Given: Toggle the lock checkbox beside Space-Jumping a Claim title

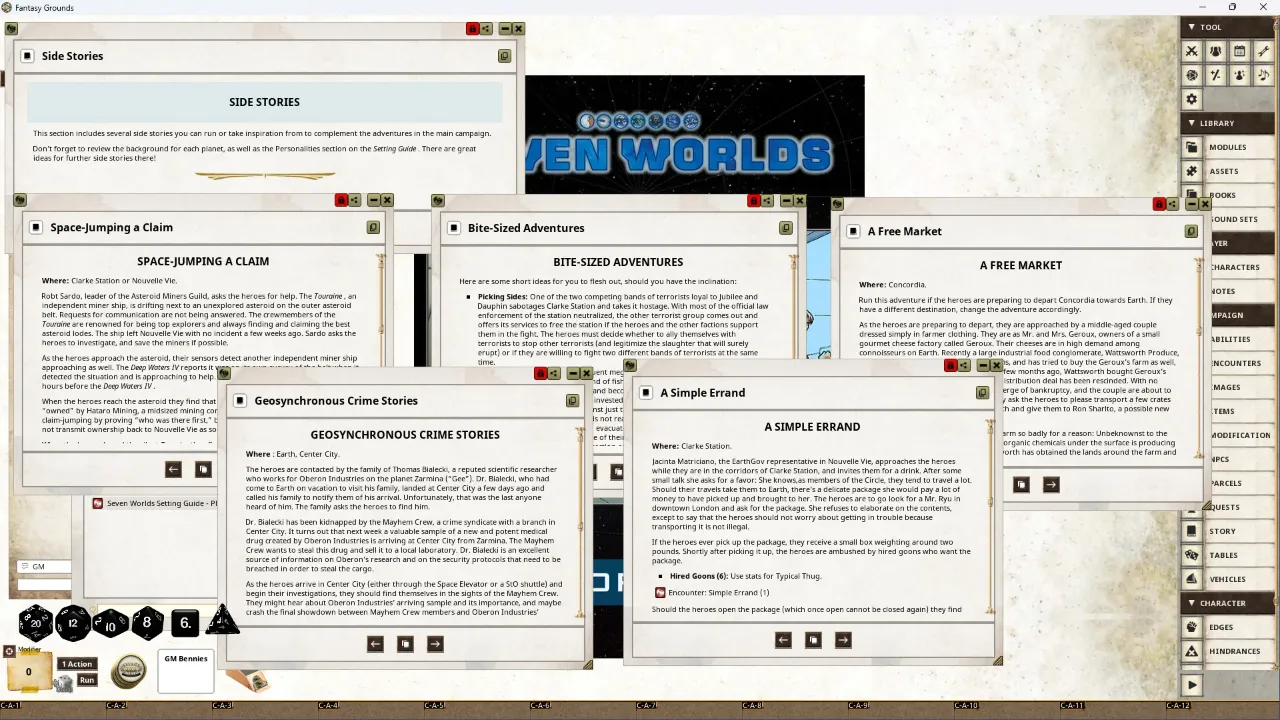Looking at the screenshot, I should pos(35,228).
